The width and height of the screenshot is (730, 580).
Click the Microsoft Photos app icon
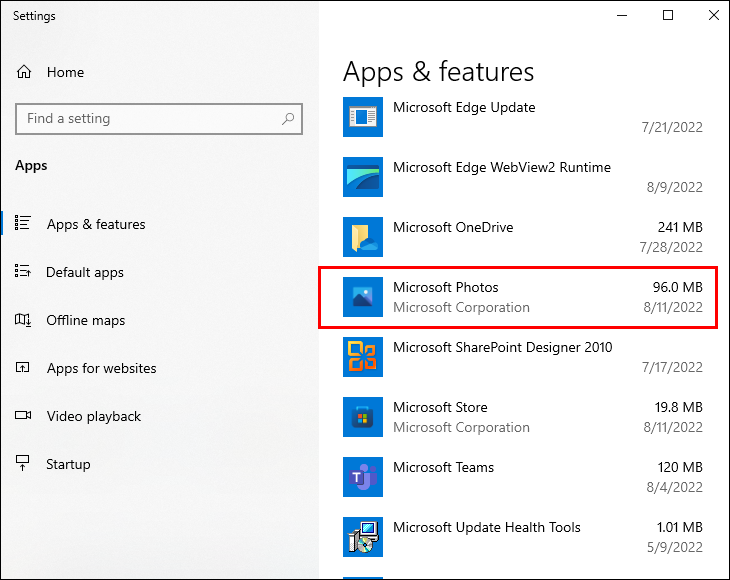click(363, 297)
